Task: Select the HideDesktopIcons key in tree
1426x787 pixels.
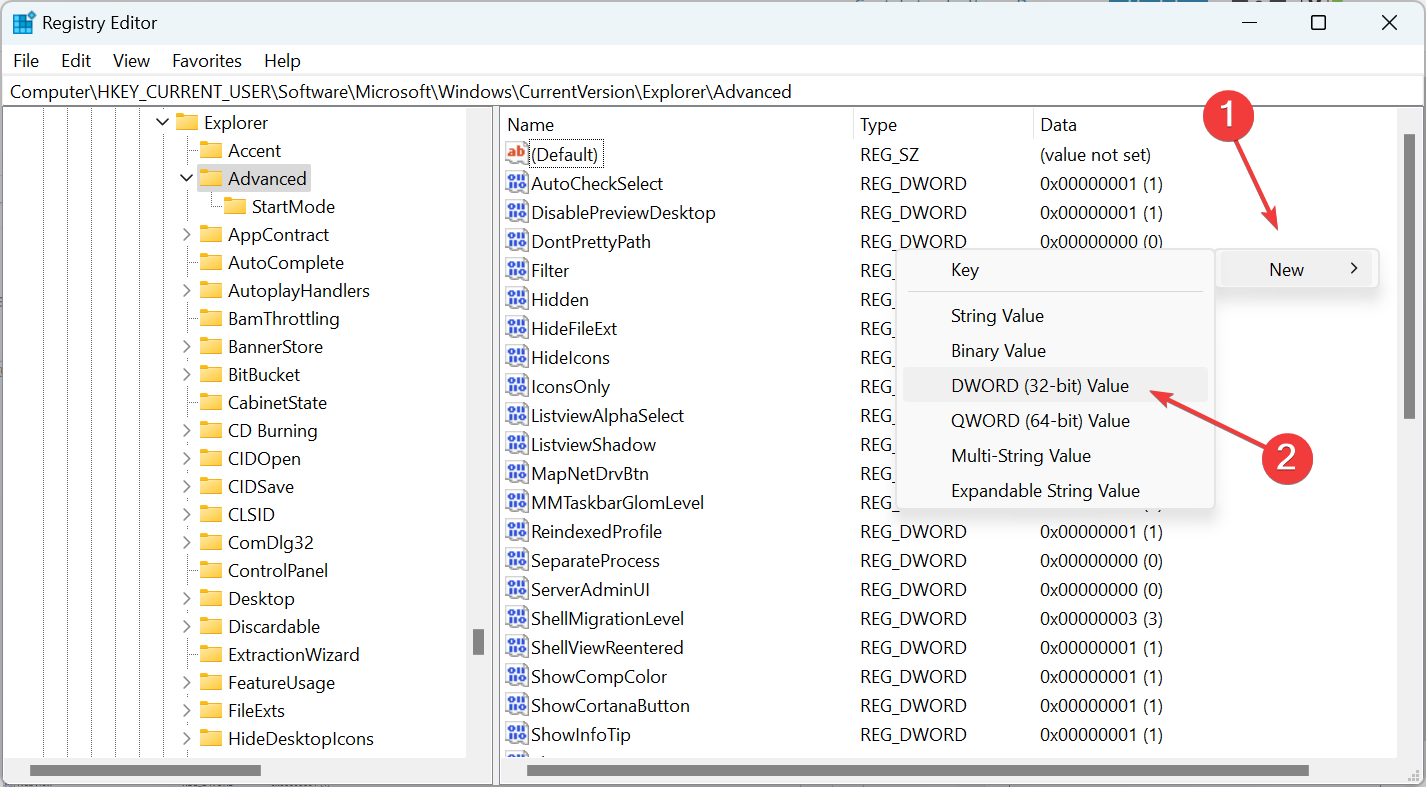Action: 300,738
